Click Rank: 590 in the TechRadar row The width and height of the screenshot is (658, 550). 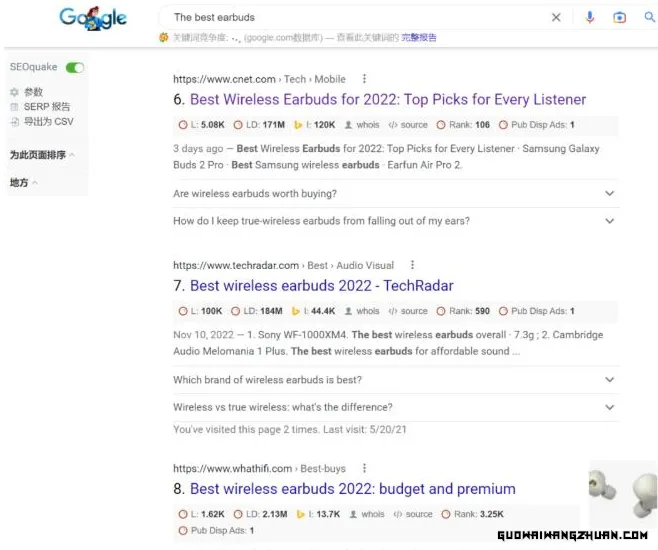(x=463, y=311)
